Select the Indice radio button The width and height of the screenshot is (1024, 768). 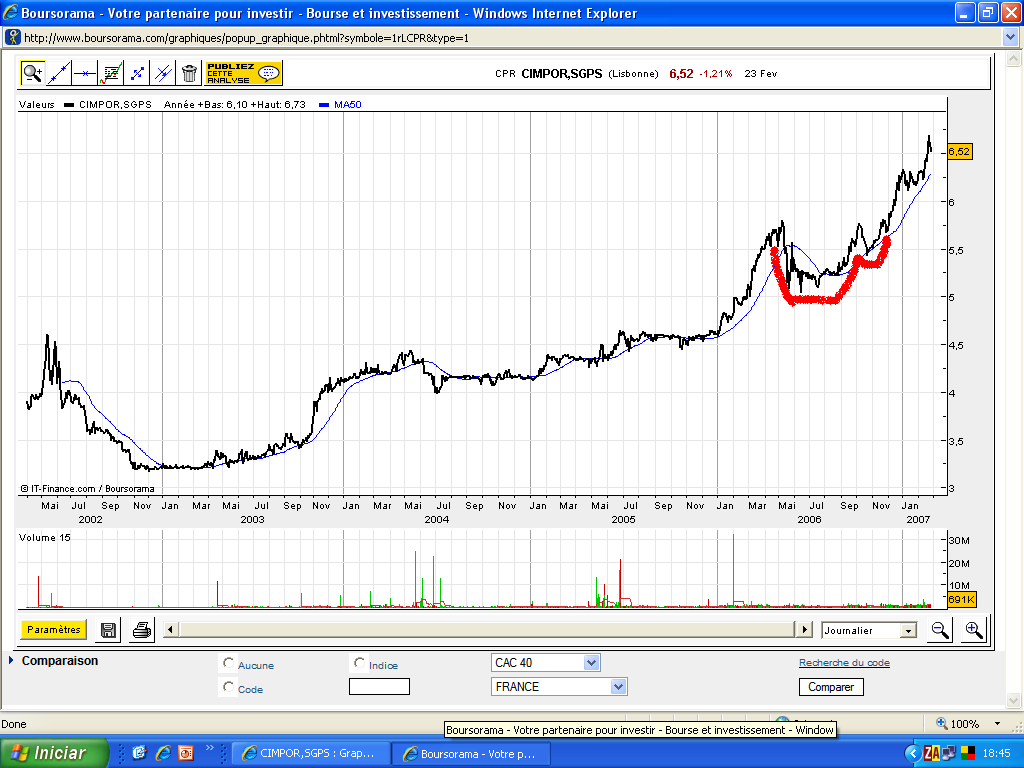pyautogui.click(x=360, y=663)
